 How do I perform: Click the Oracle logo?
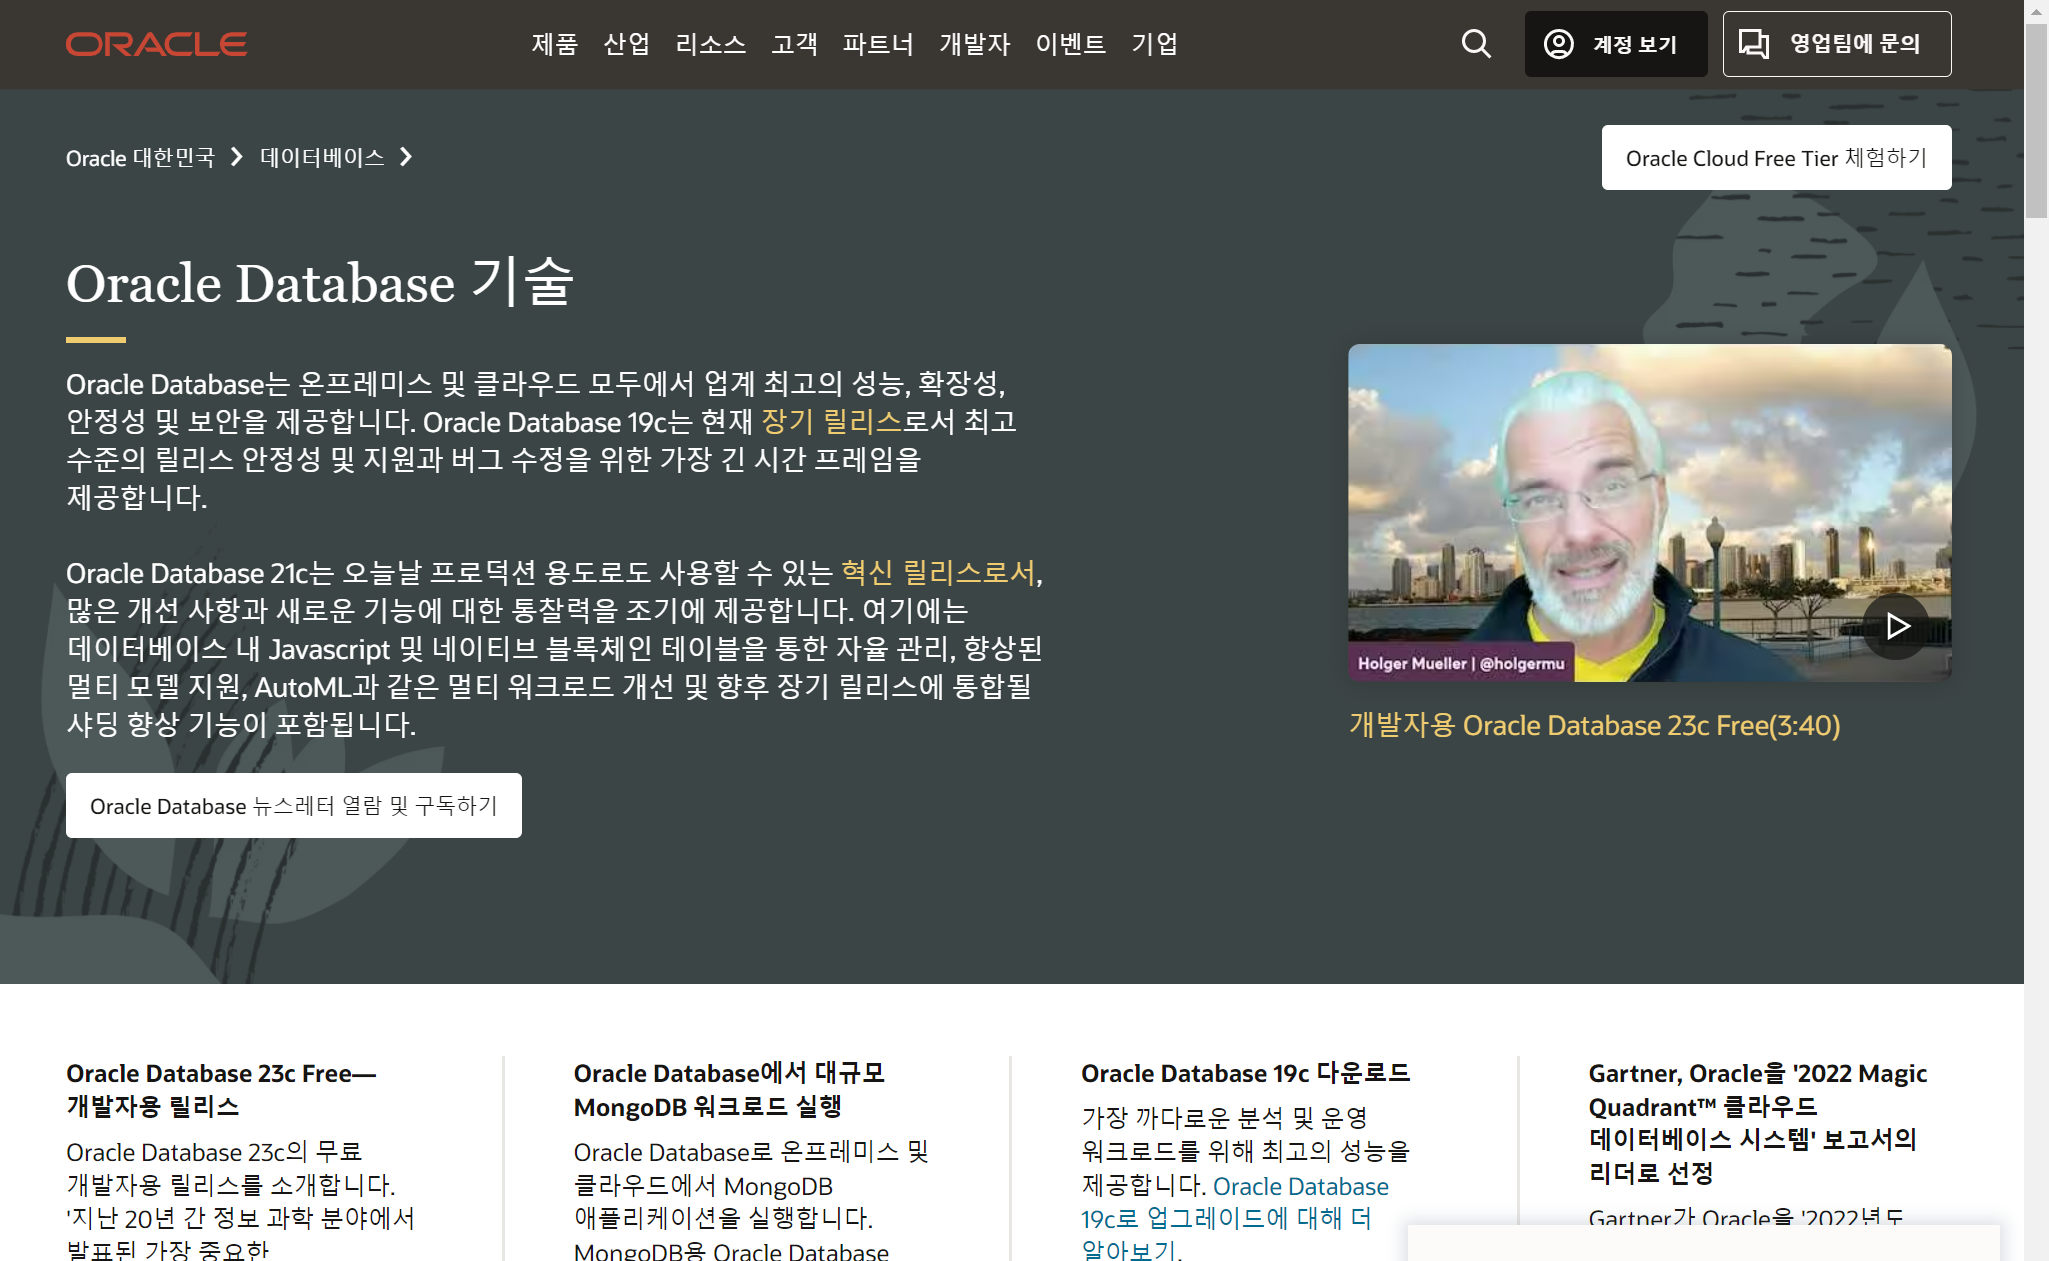[x=156, y=44]
